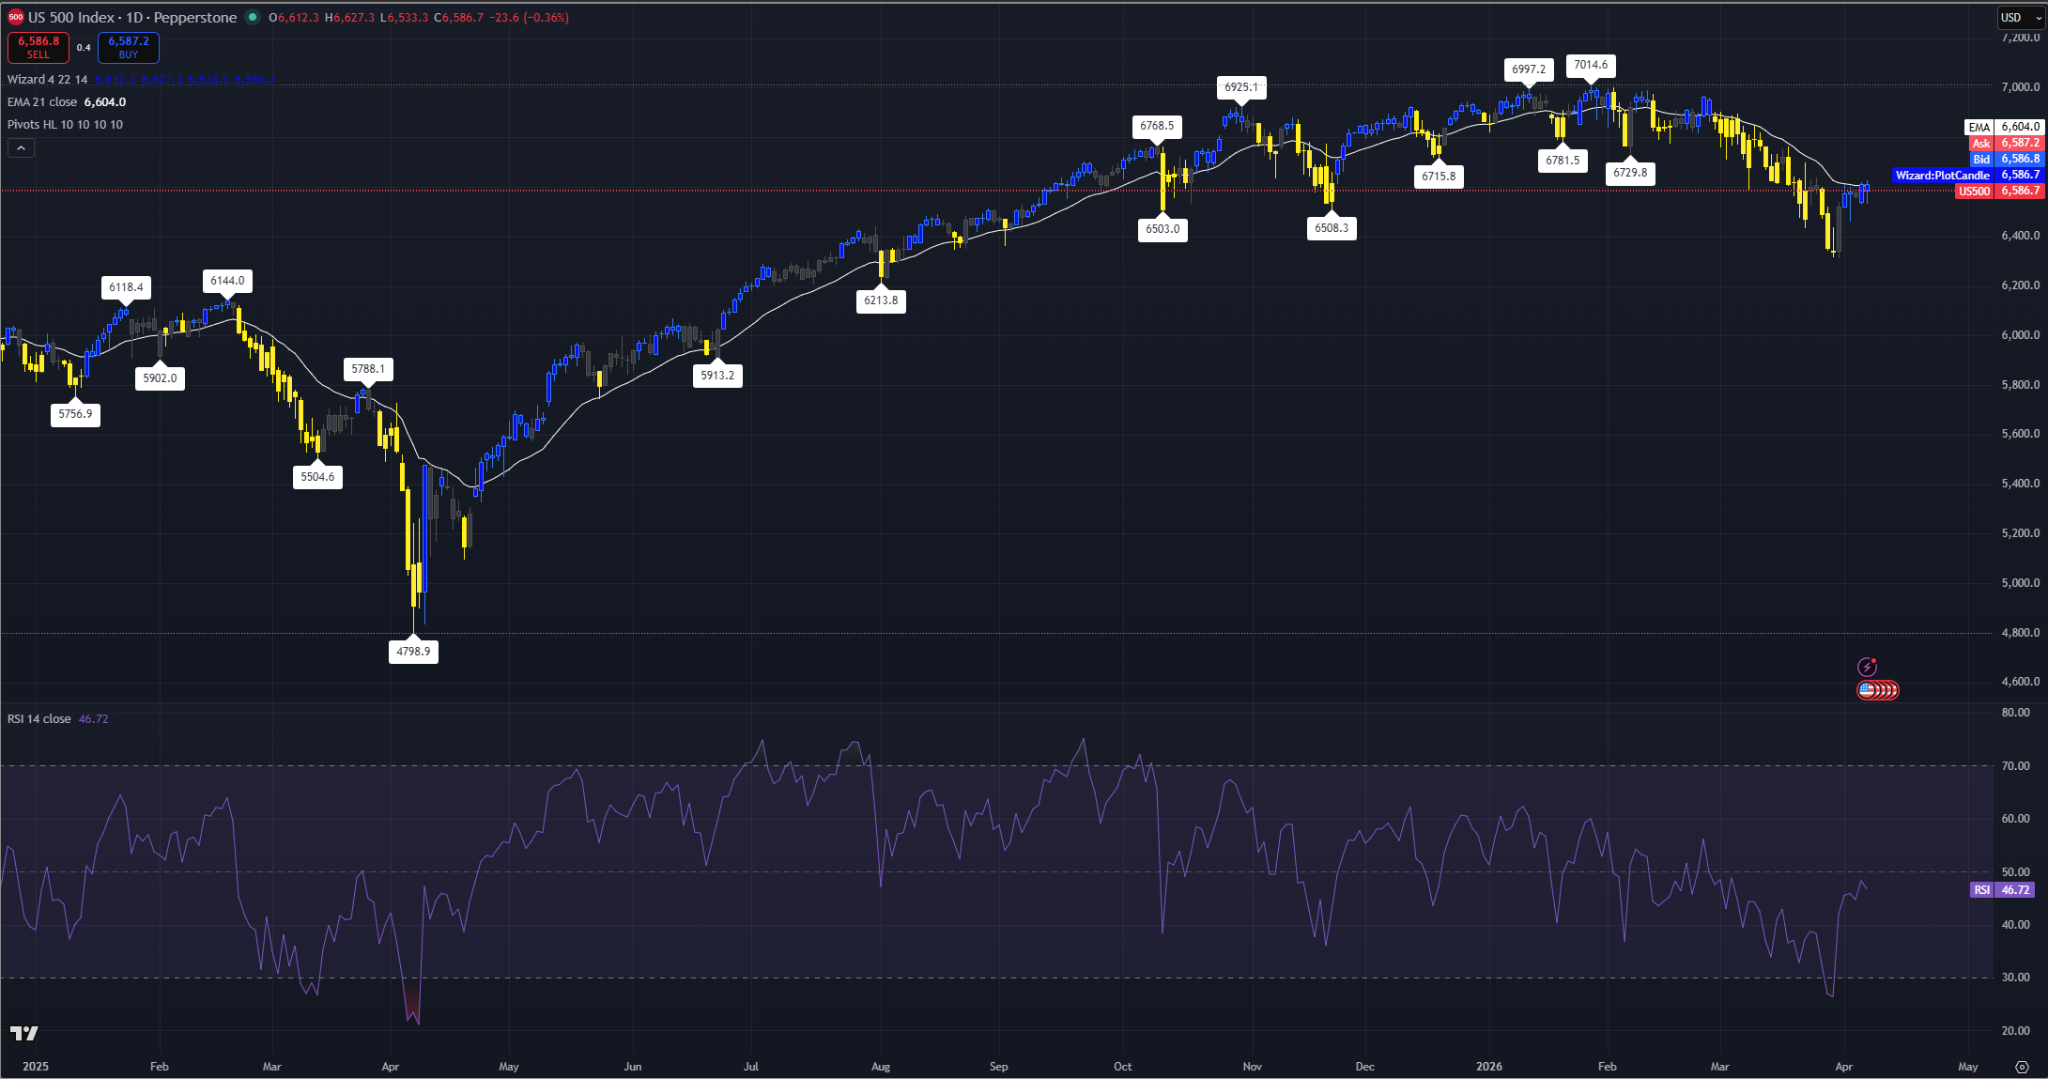2048x1079 pixels.
Task: Open chart settings gear icon
Action: [x=2022, y=1067]
